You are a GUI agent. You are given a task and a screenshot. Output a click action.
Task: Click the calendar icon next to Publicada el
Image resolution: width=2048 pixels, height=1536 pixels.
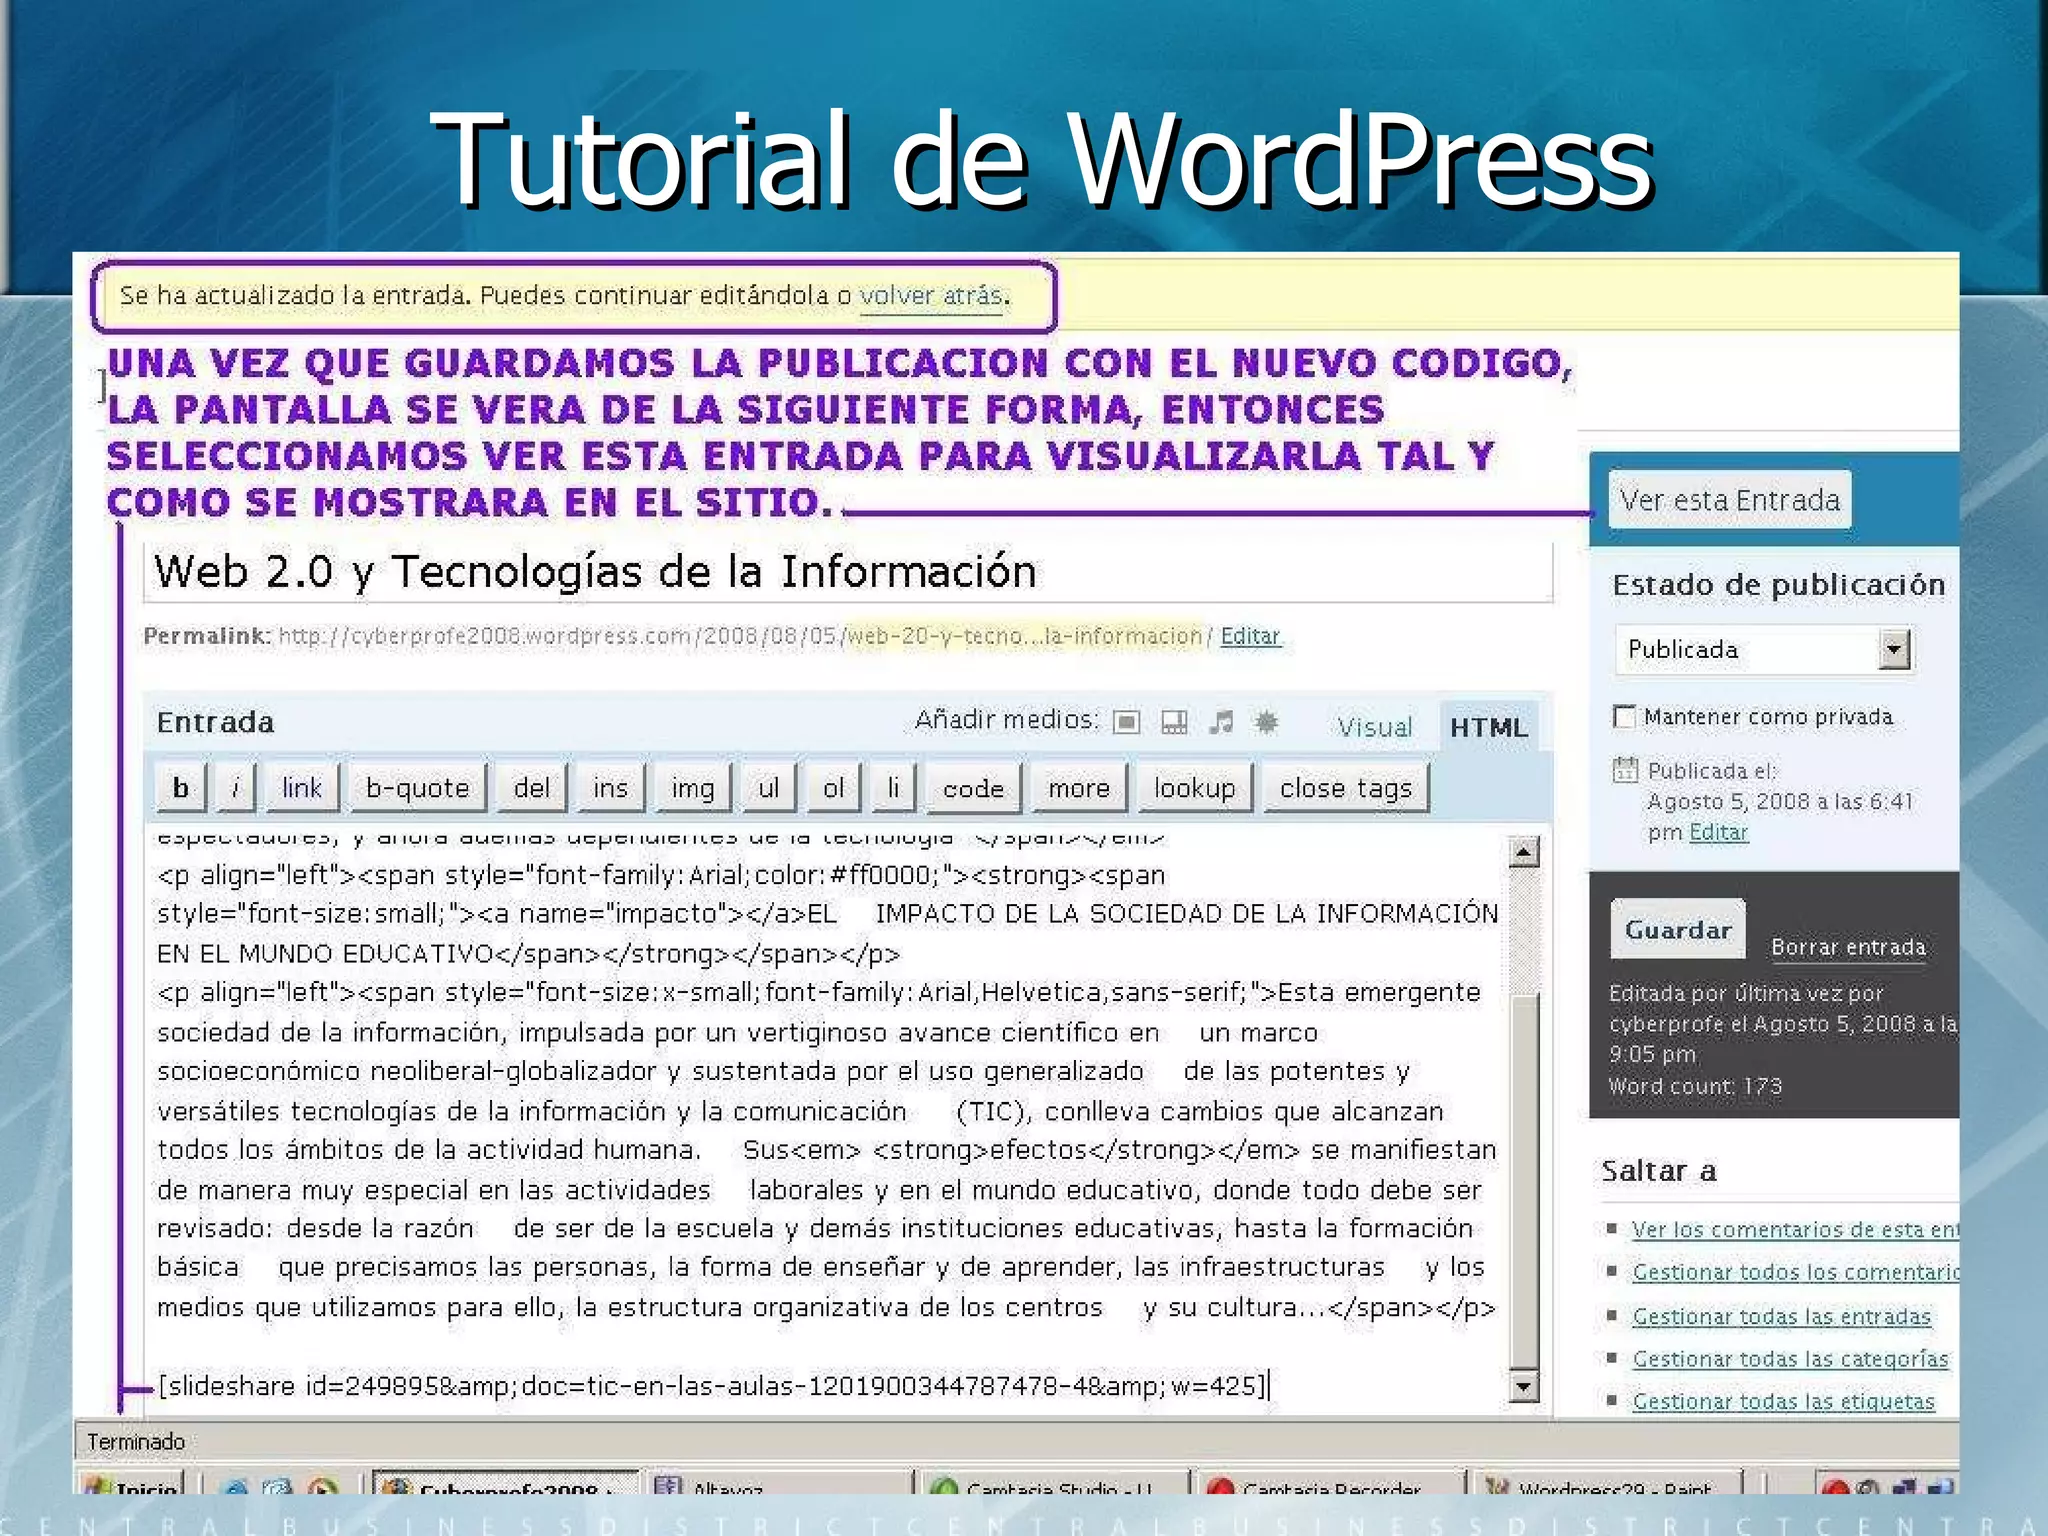click(x=1625, y=769)
